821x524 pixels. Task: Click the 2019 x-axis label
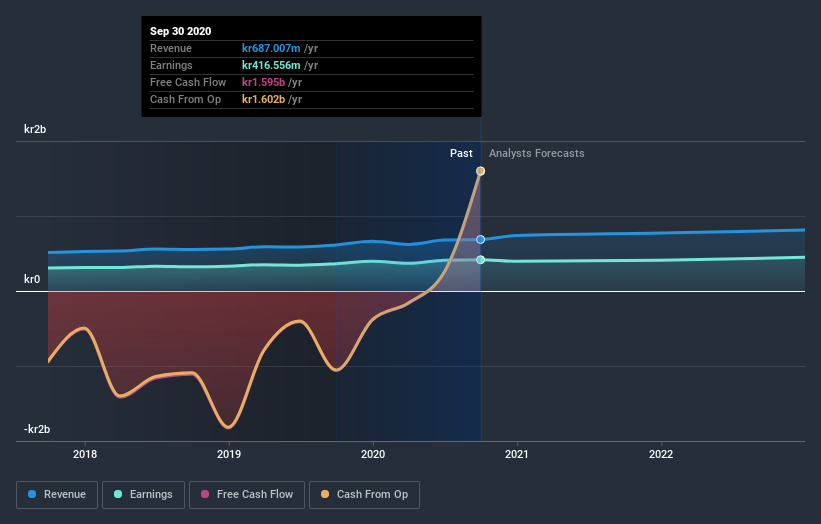click(x=229, y=454)
